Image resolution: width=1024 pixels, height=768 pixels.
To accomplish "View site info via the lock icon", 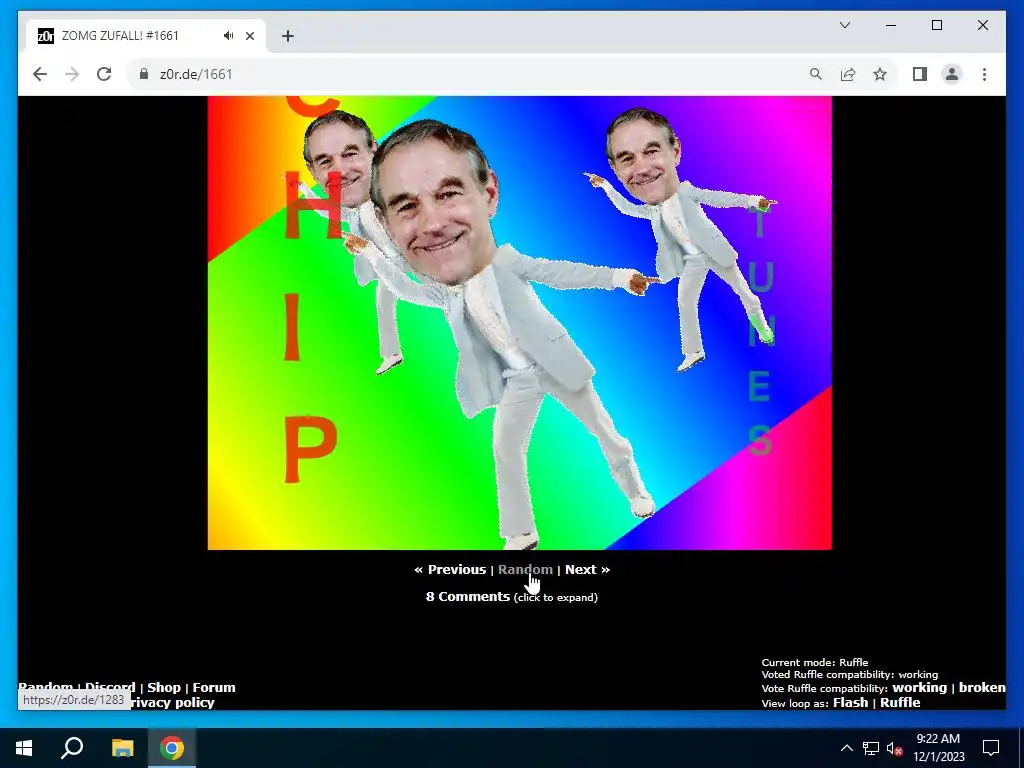I will [x=144, y=74].
